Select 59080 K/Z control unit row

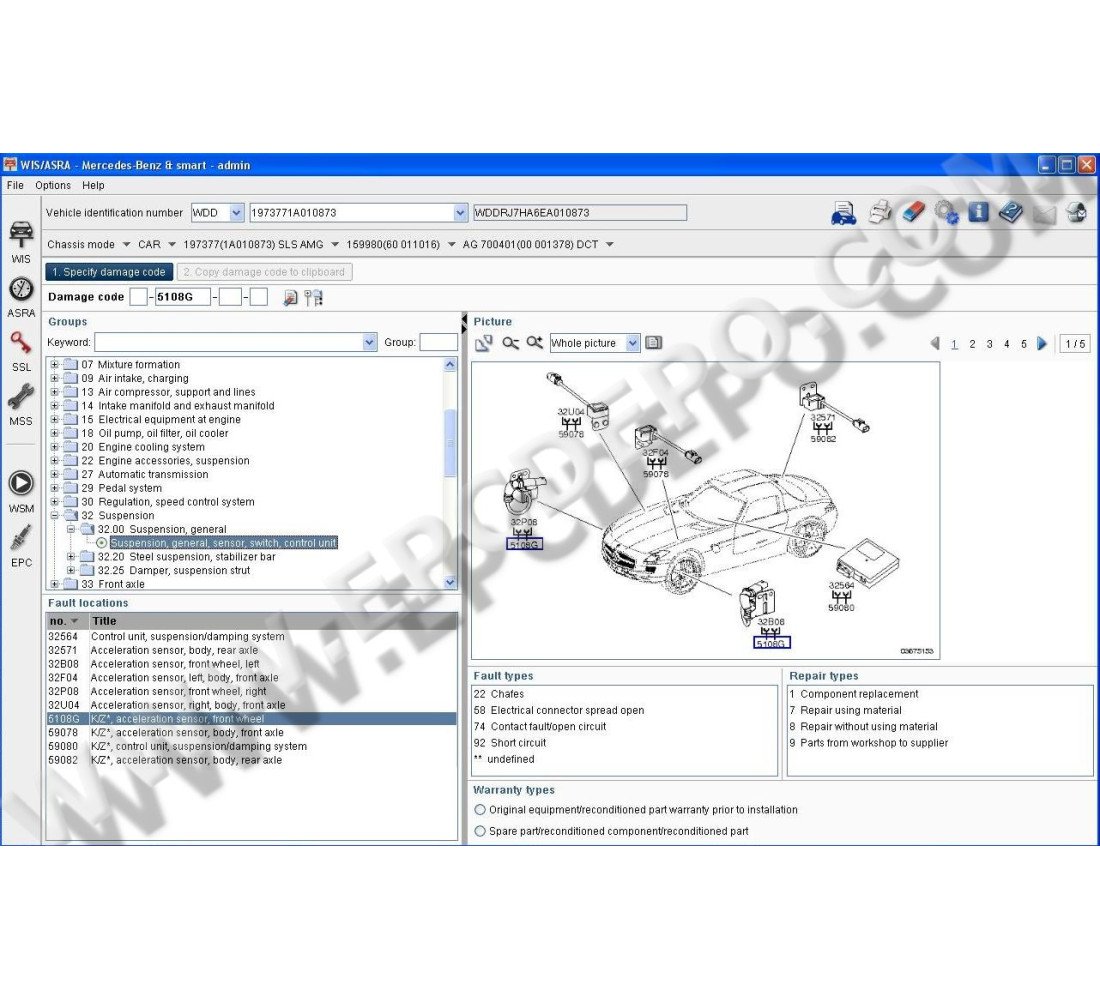[252, 746]
